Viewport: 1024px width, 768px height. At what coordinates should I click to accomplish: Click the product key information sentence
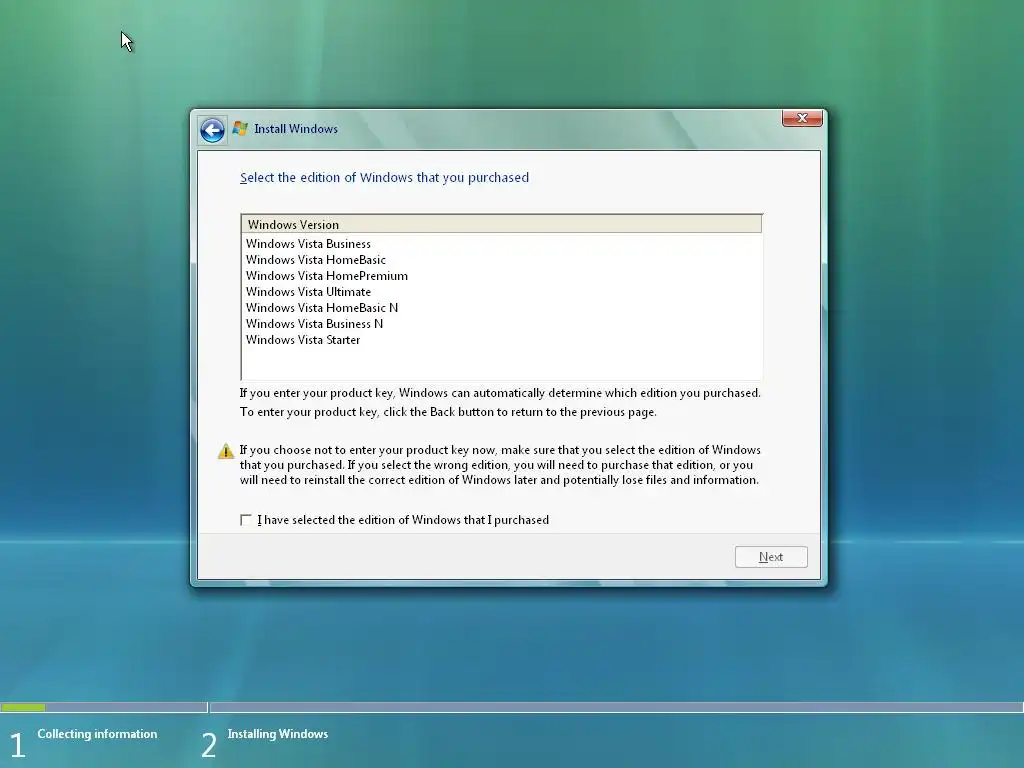coord(500,393)
